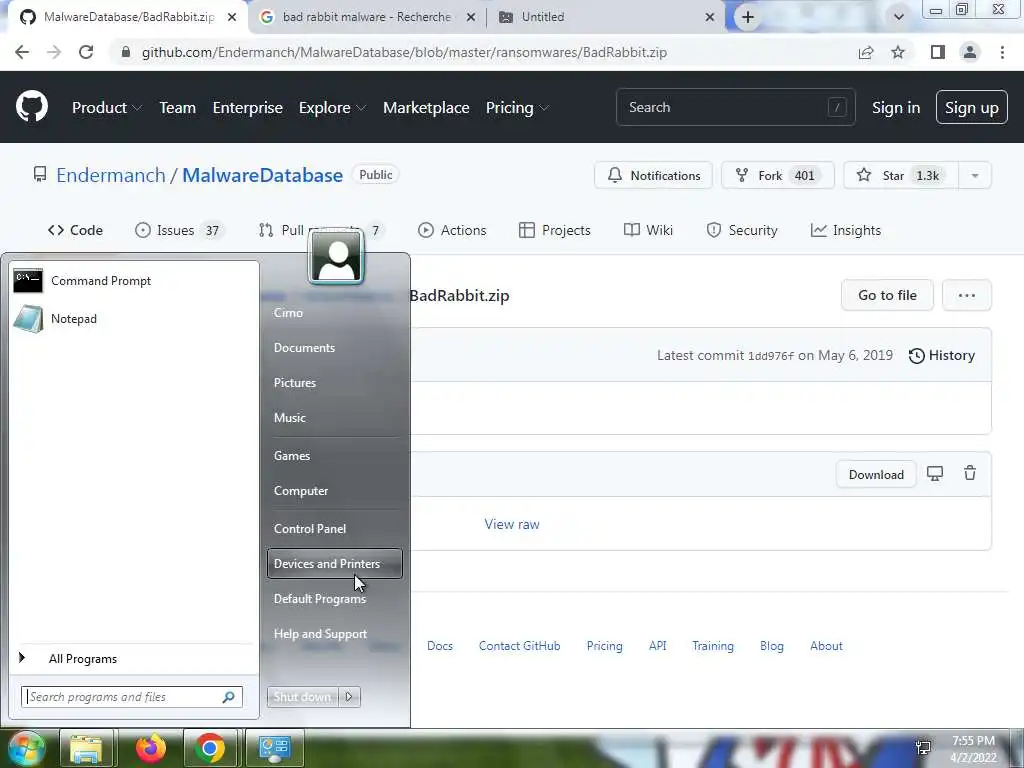Bookmark this page with star icon
This screenshot has height=768, width=1024.
click(898, 52)
